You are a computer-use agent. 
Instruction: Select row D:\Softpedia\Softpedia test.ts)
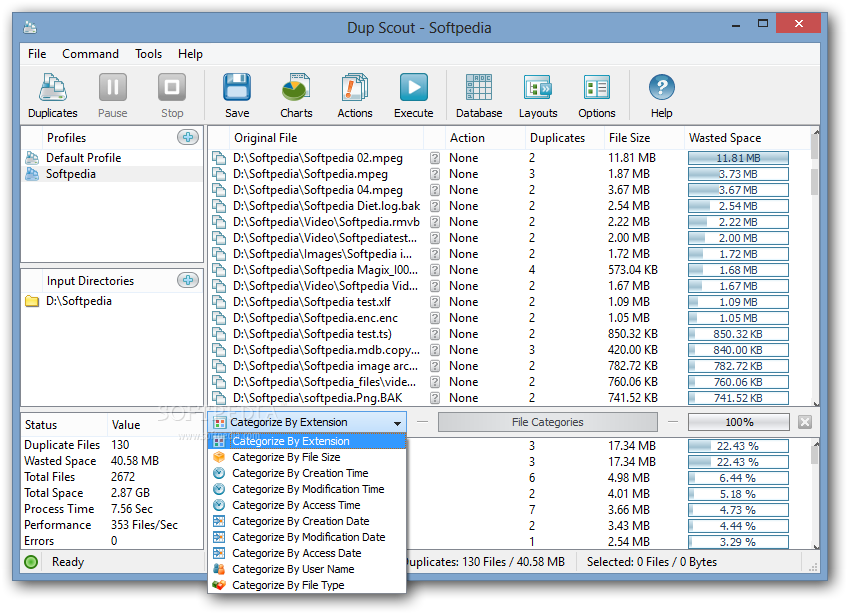pyautogui.click(x=509, y=334)
